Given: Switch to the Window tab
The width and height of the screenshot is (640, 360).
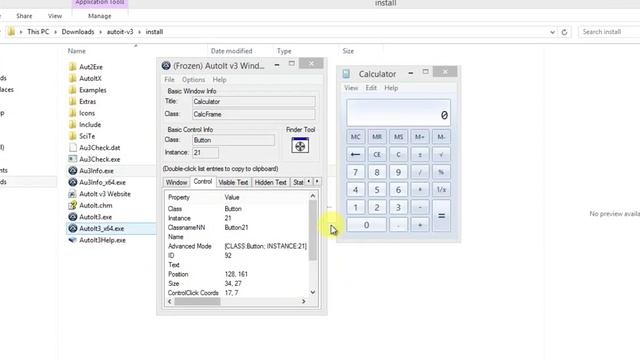Looking at the screenshot, I should pyautogui.click(x=176, y=182).
